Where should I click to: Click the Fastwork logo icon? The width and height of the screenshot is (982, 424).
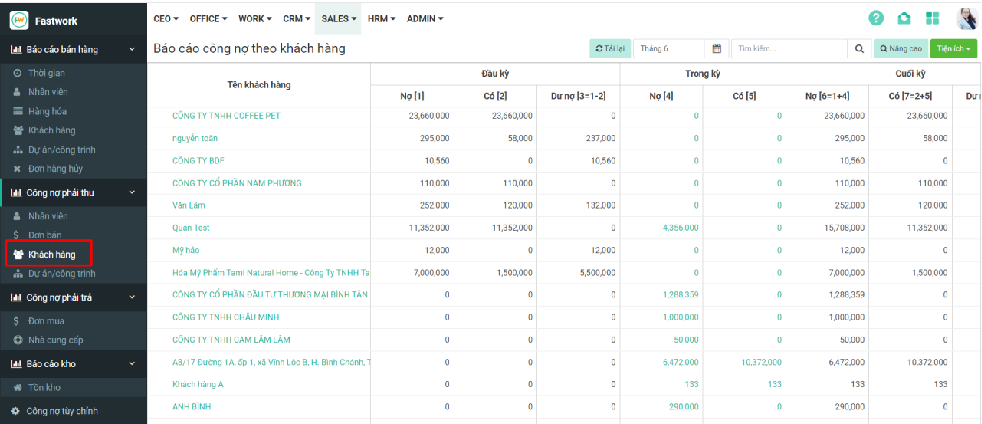pos(18,20)
